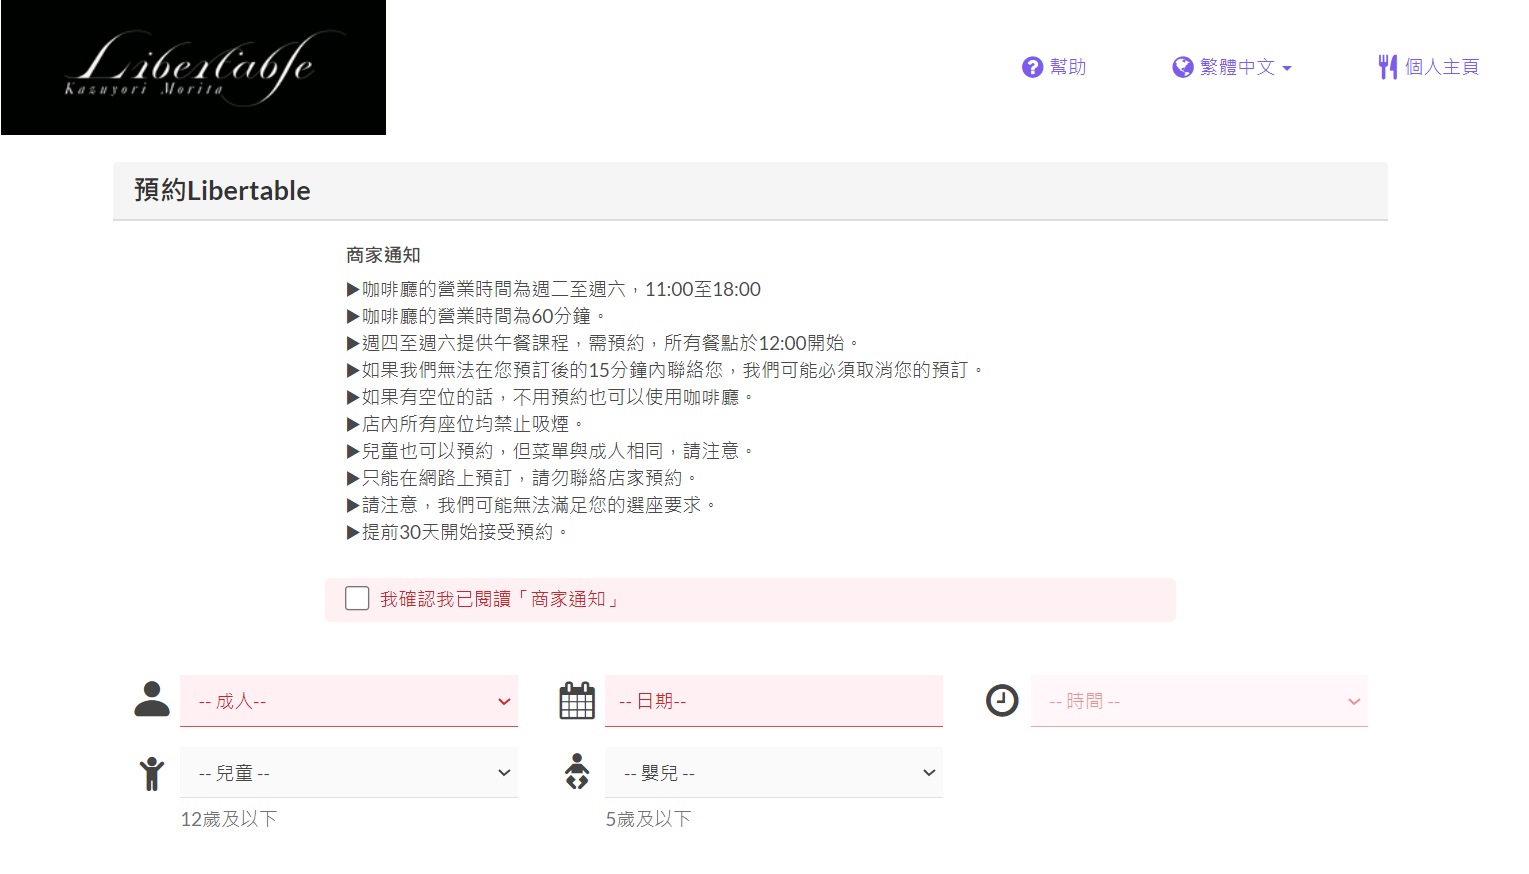Check the 我確認我已閱讀 confirmation checkbox
1529x874 pixels.
[x=357, y=598]
